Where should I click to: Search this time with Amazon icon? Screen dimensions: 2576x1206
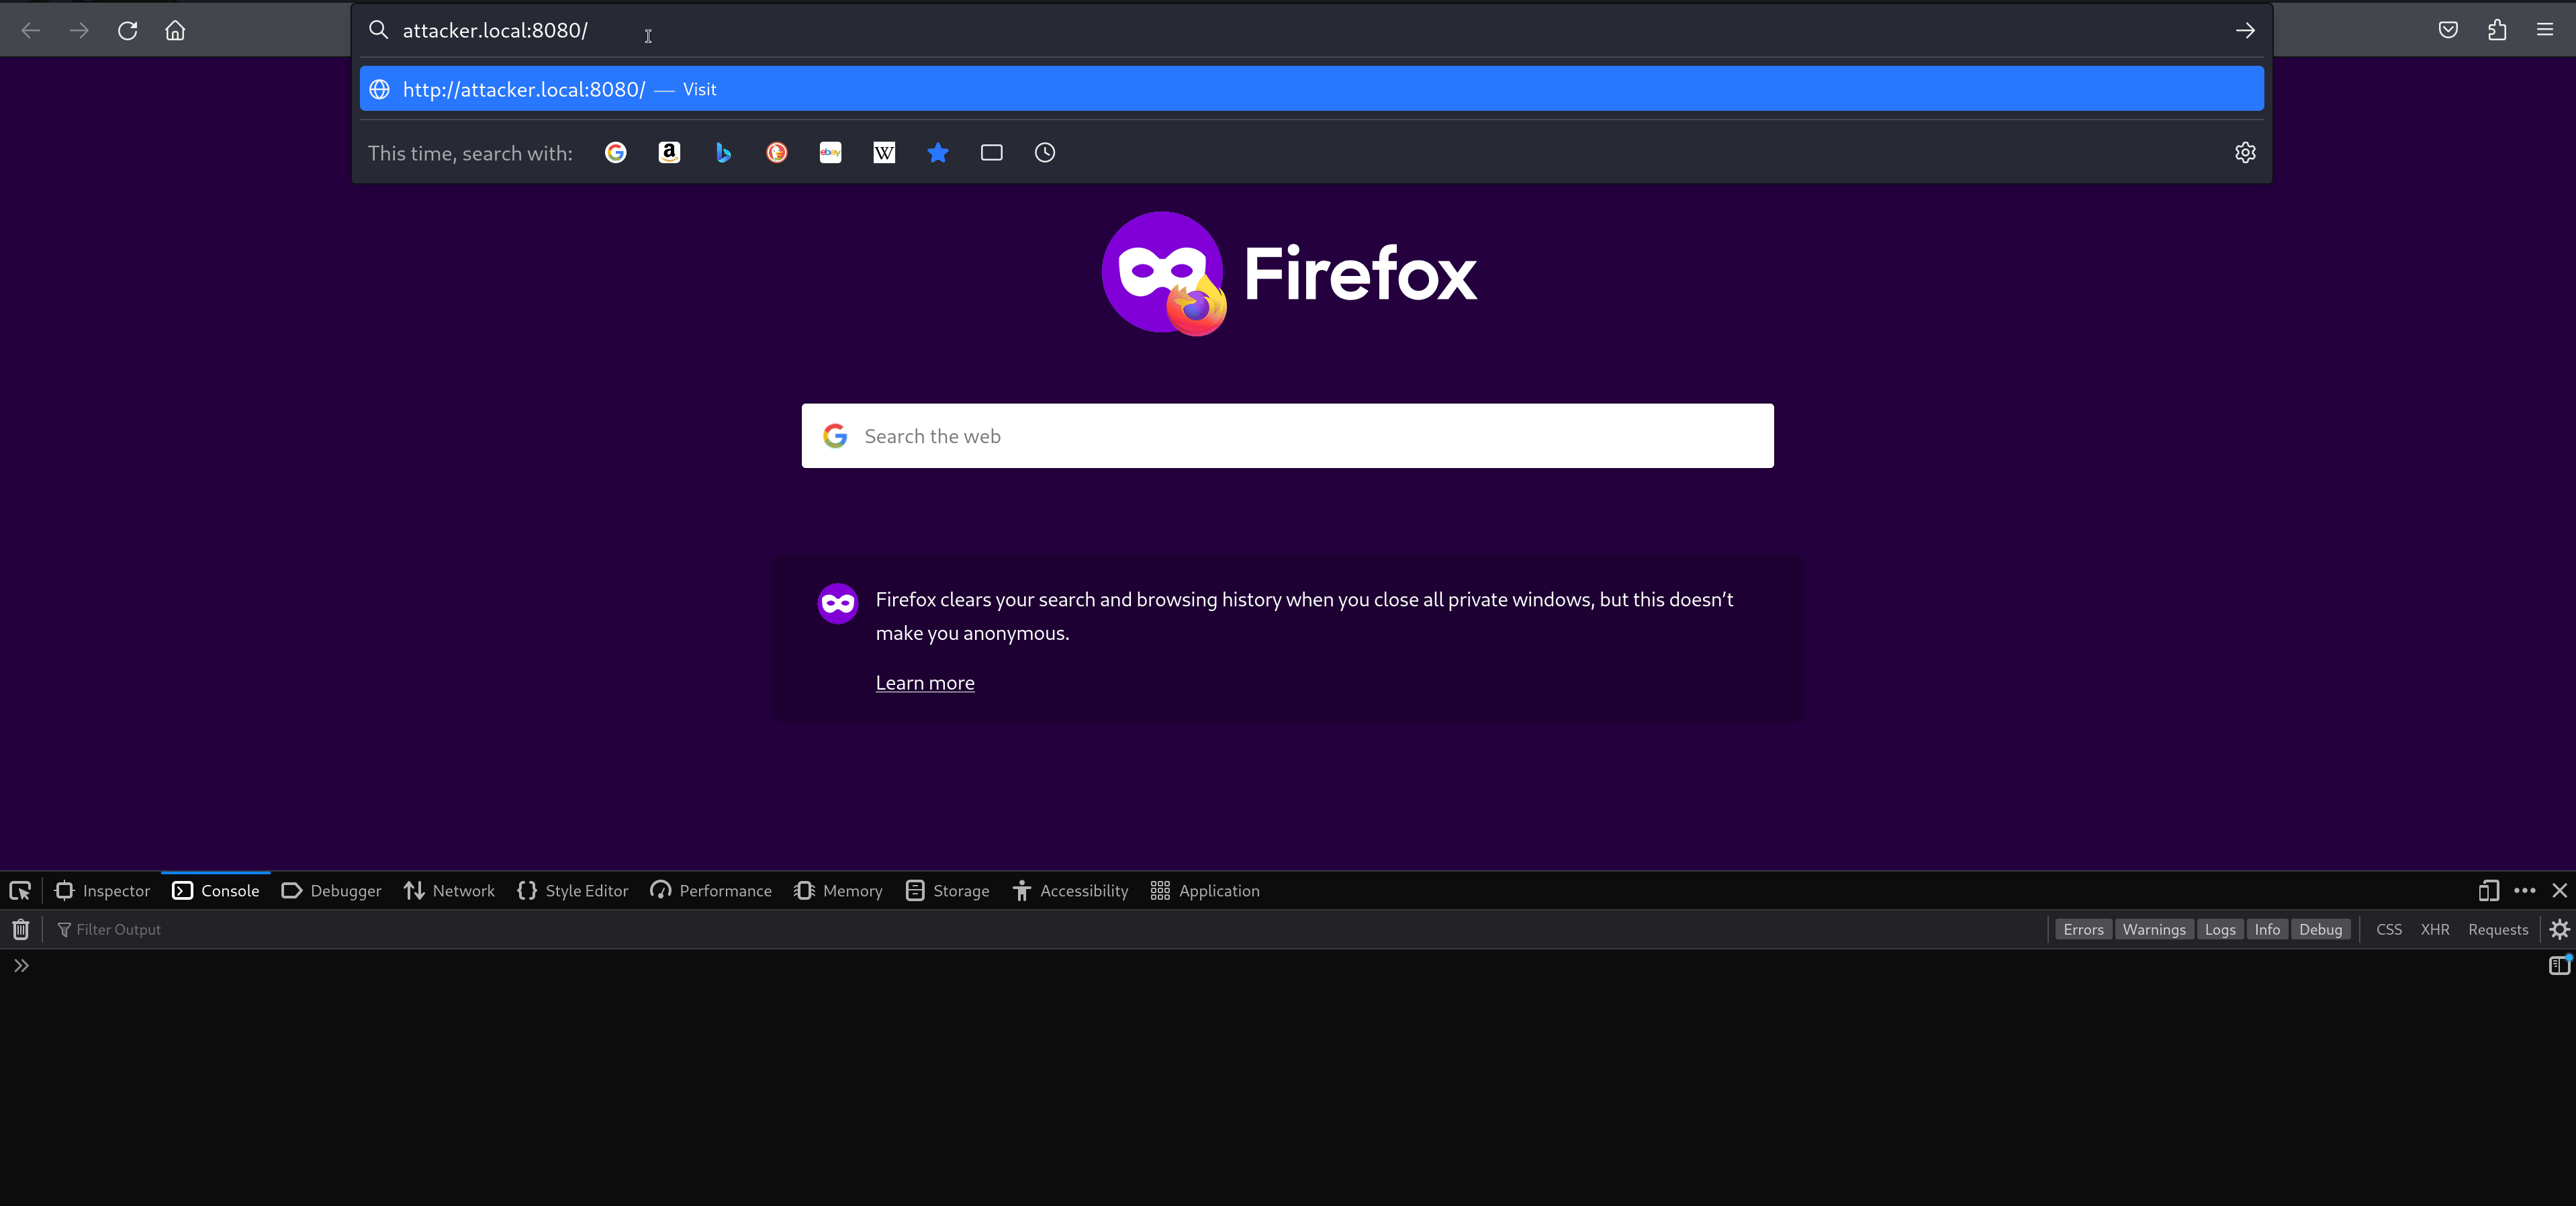click(669, 152)
